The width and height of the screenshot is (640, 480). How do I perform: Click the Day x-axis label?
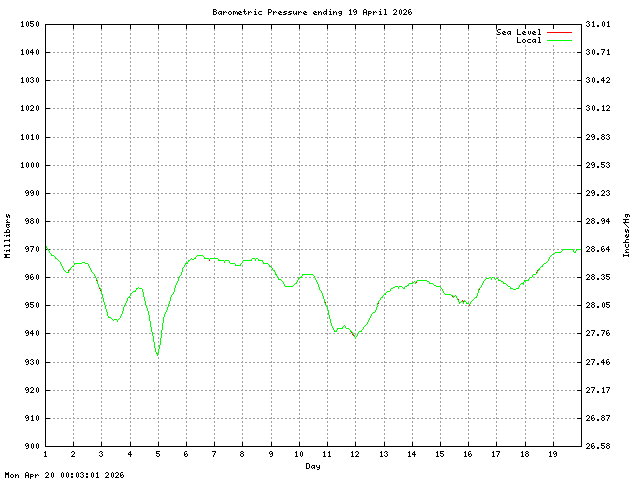click(313, 466)
